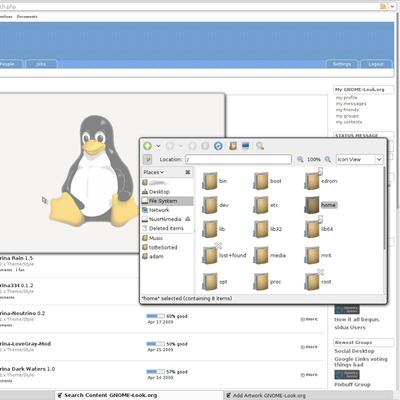Open my messages link in sidebar
This screenshot has height=400, width=400.
tap(351, 104)
